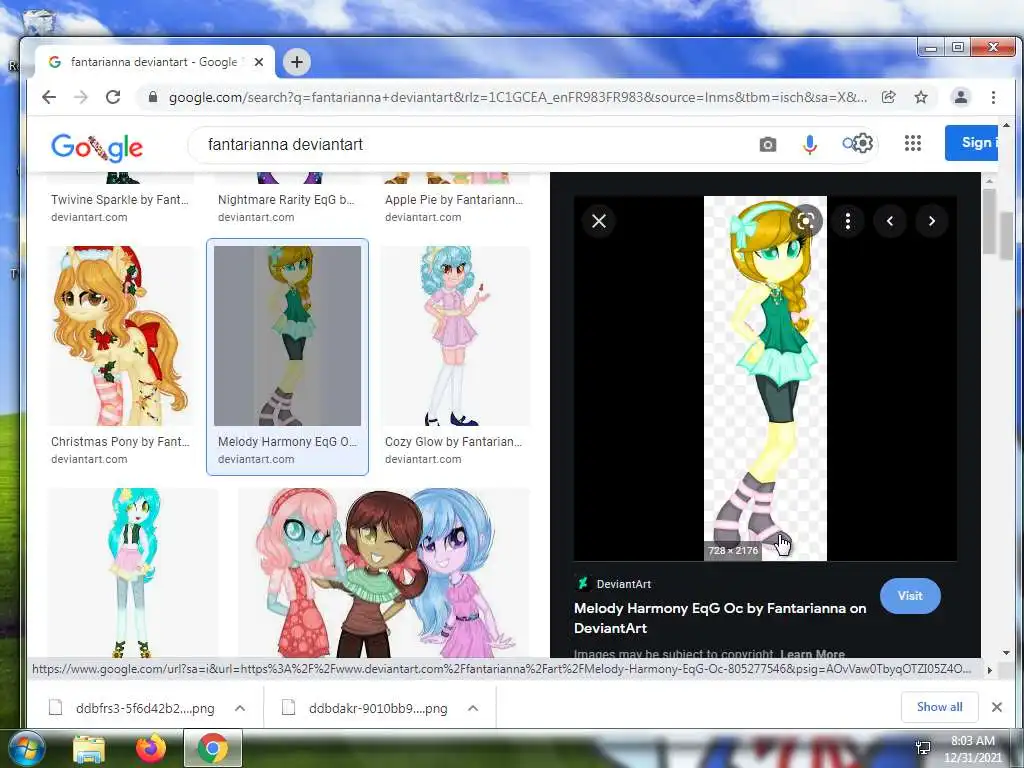The width and height of the screenshot is (1024, 768).
Task: Open the Google apps grid
Action: [913, 143]
